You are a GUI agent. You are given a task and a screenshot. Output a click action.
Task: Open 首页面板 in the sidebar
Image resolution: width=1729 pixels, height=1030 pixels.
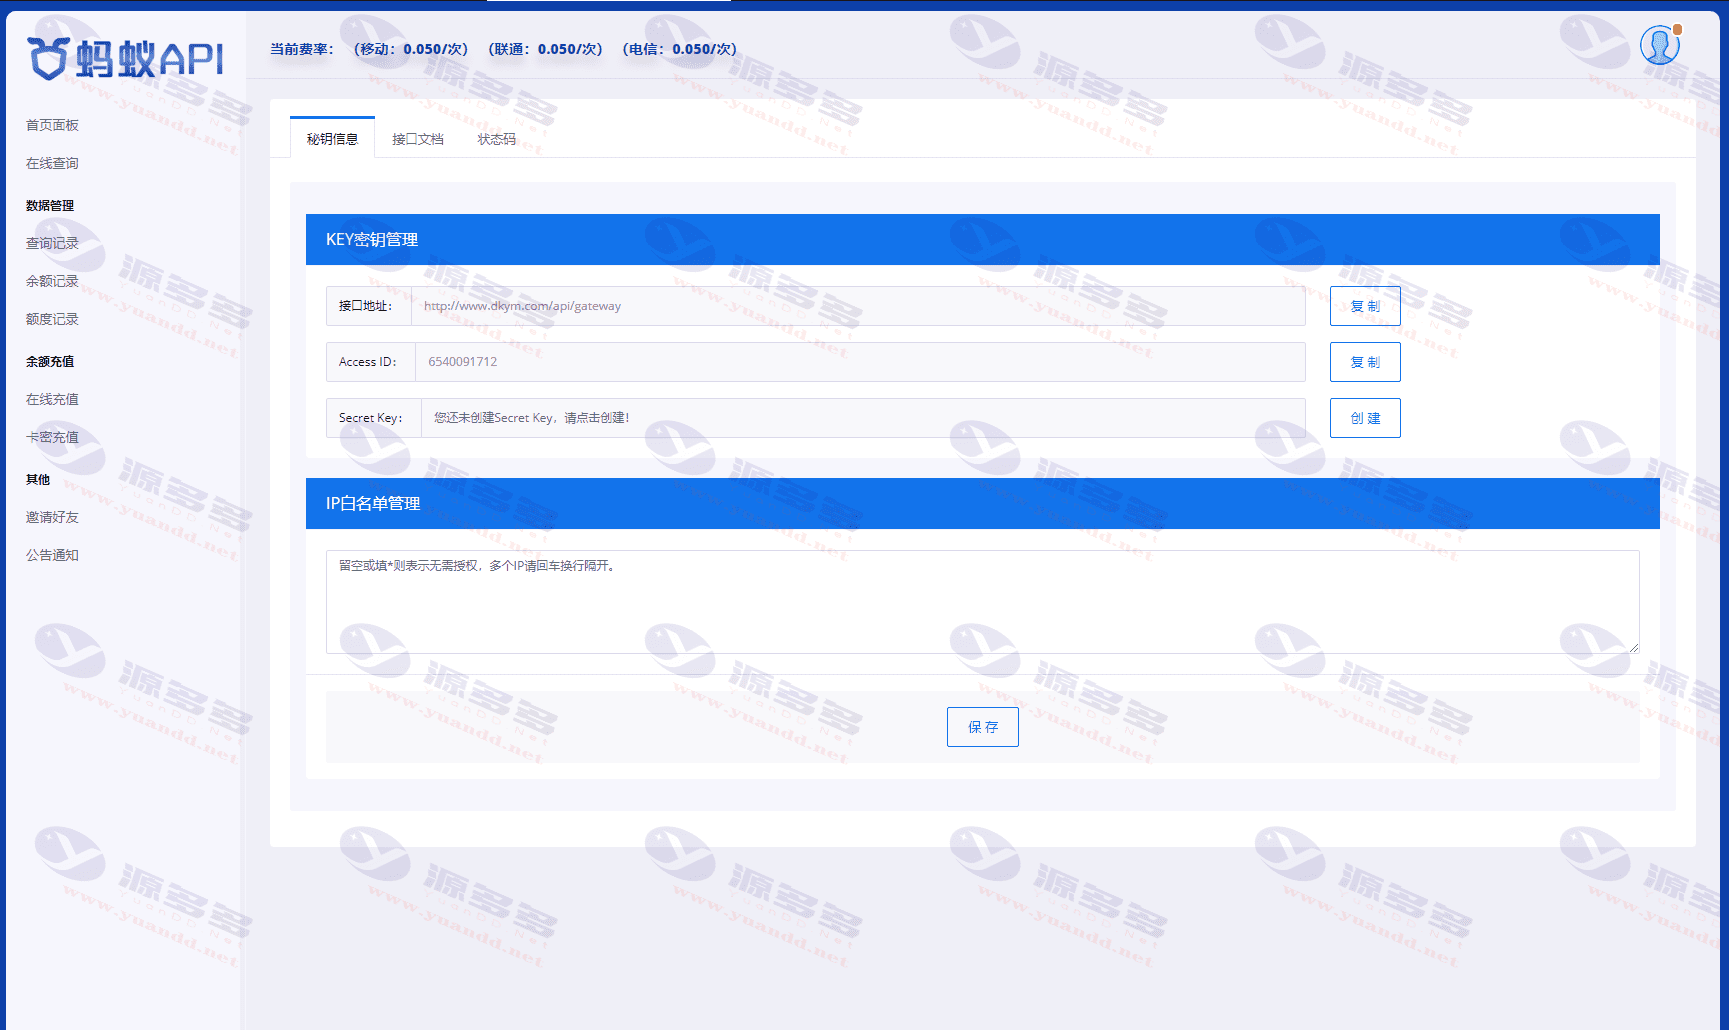52,125
